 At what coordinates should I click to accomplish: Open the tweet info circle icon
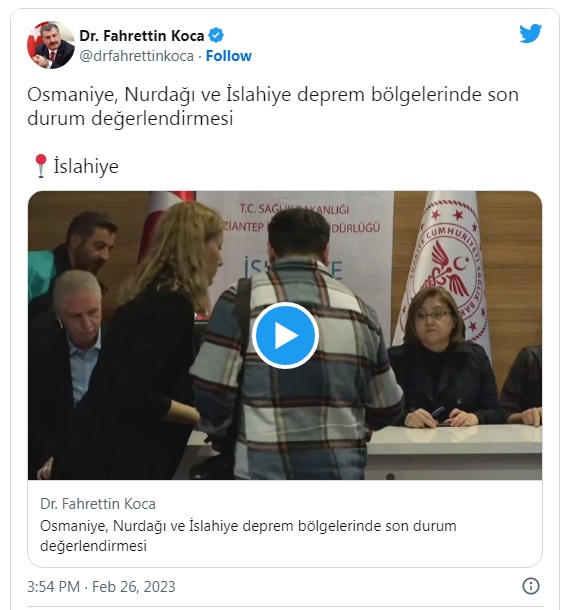coord(530,585)
